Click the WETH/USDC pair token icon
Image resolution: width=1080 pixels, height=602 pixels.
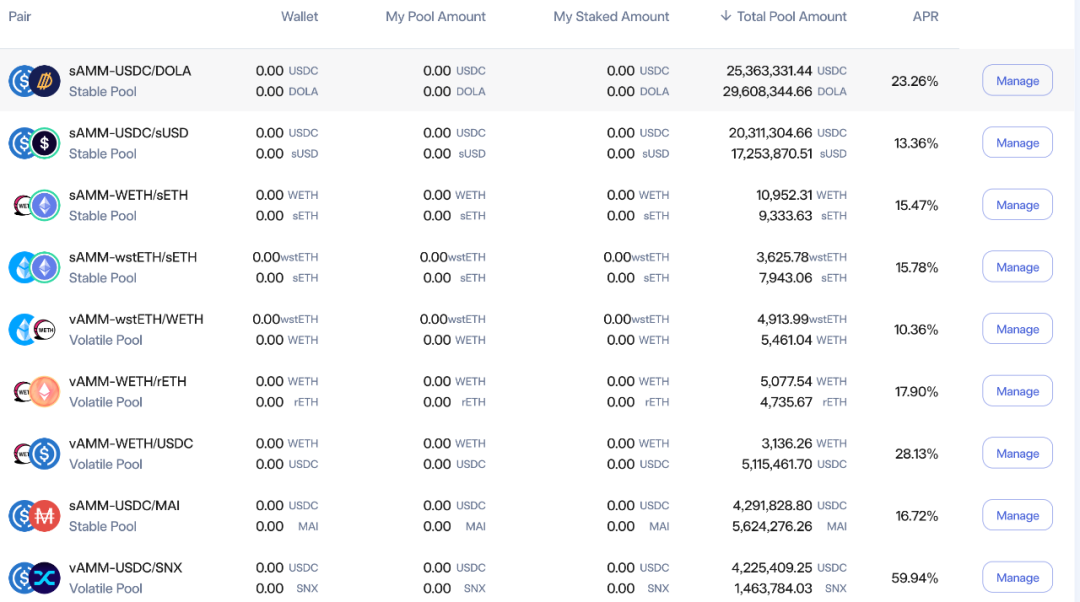point(37,454)
